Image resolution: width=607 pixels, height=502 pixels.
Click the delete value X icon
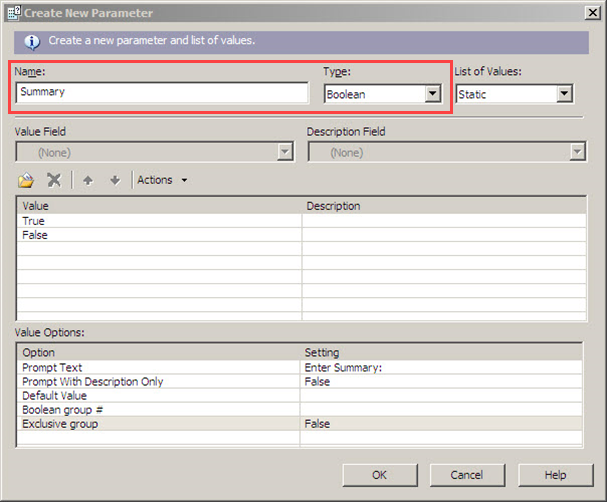pyautogui.click(x=54, y=180)
